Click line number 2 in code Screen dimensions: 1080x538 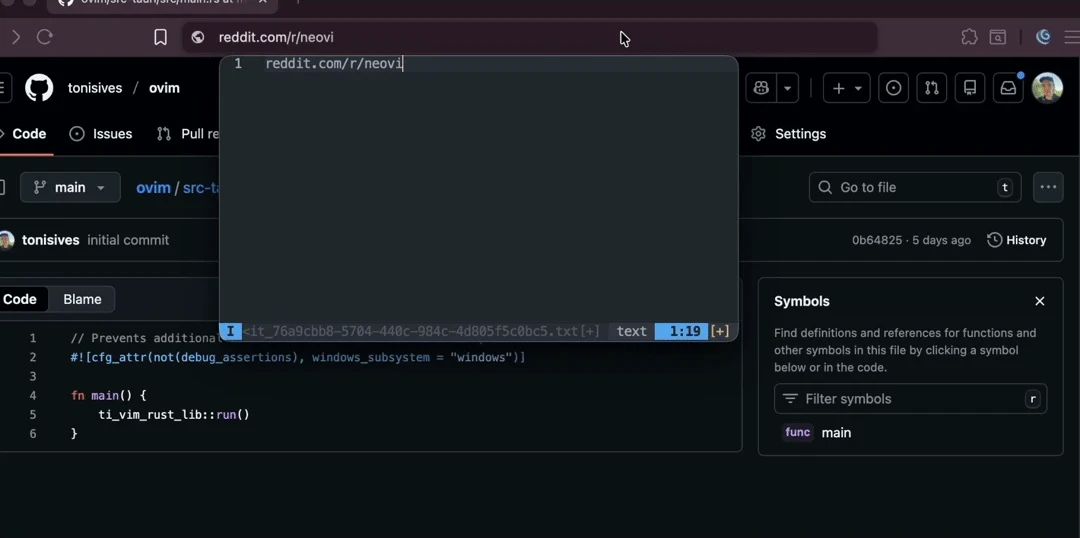tap(32, 358)
